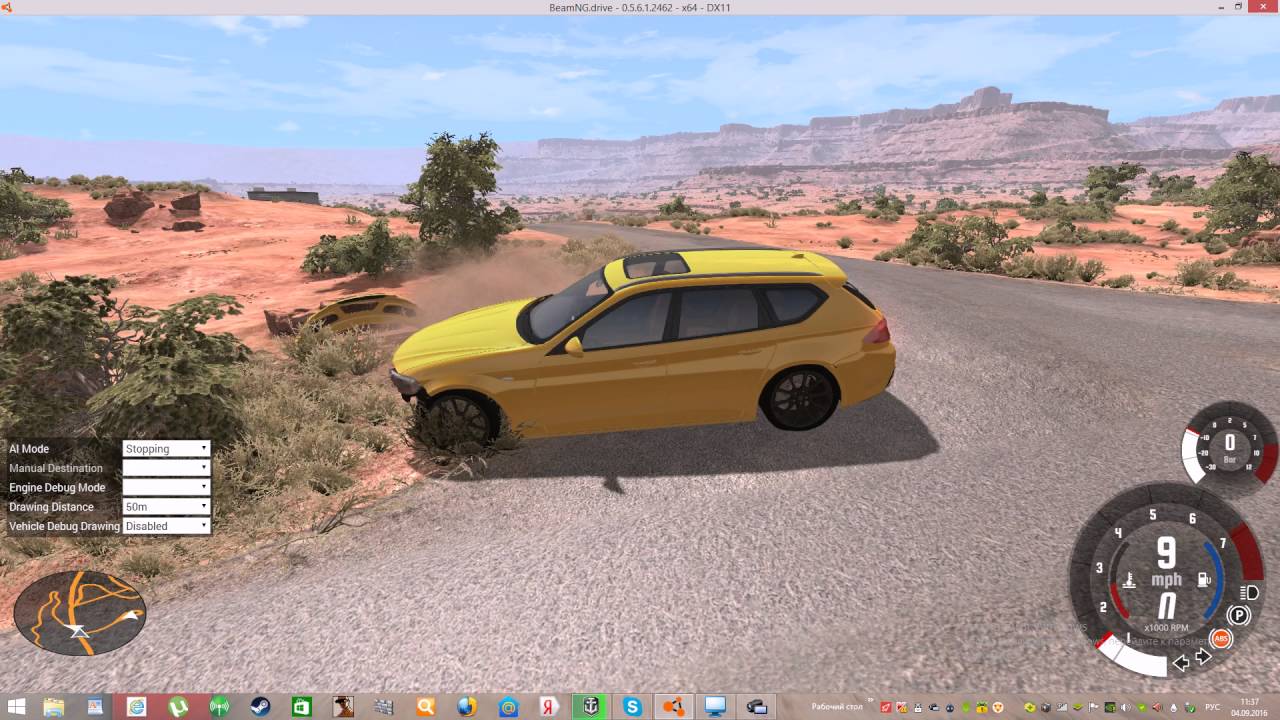1280x720 pixels.
Task: Click the ABS warning indicator
Action: [x=1220, y=638]
